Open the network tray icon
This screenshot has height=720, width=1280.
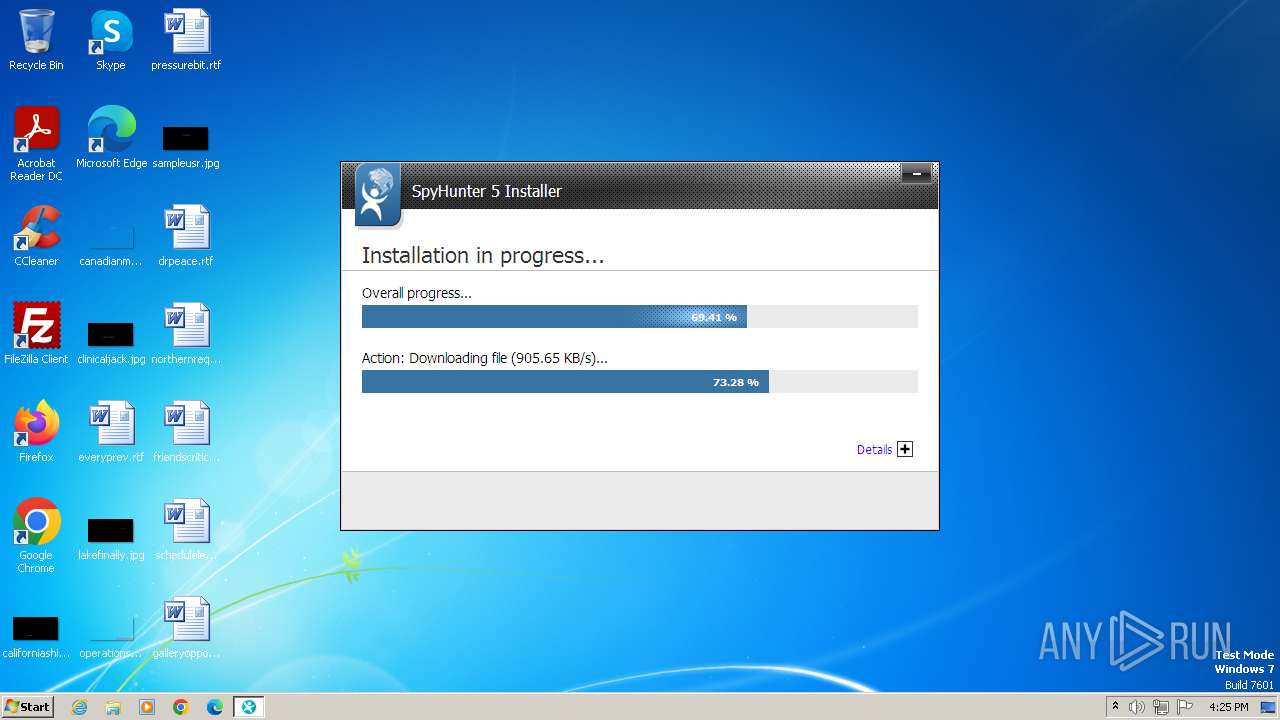(x=1161, y=707)
